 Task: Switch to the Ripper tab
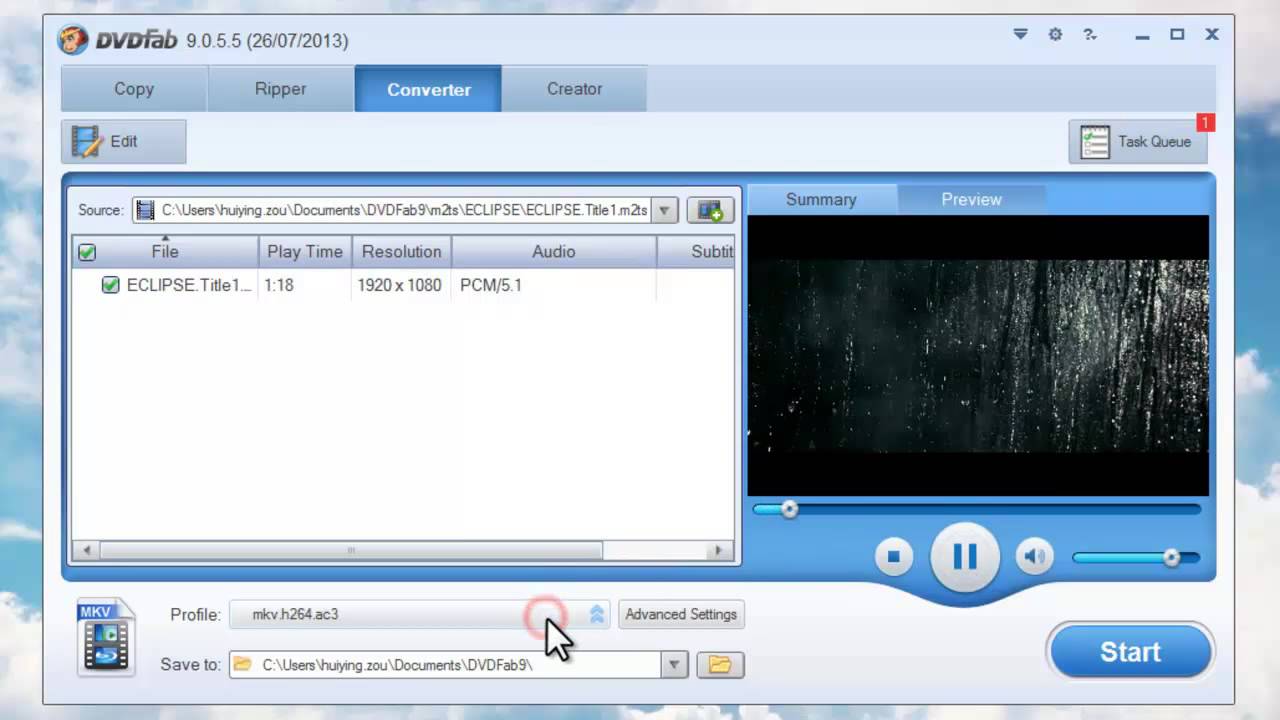[x=281, y=89]
